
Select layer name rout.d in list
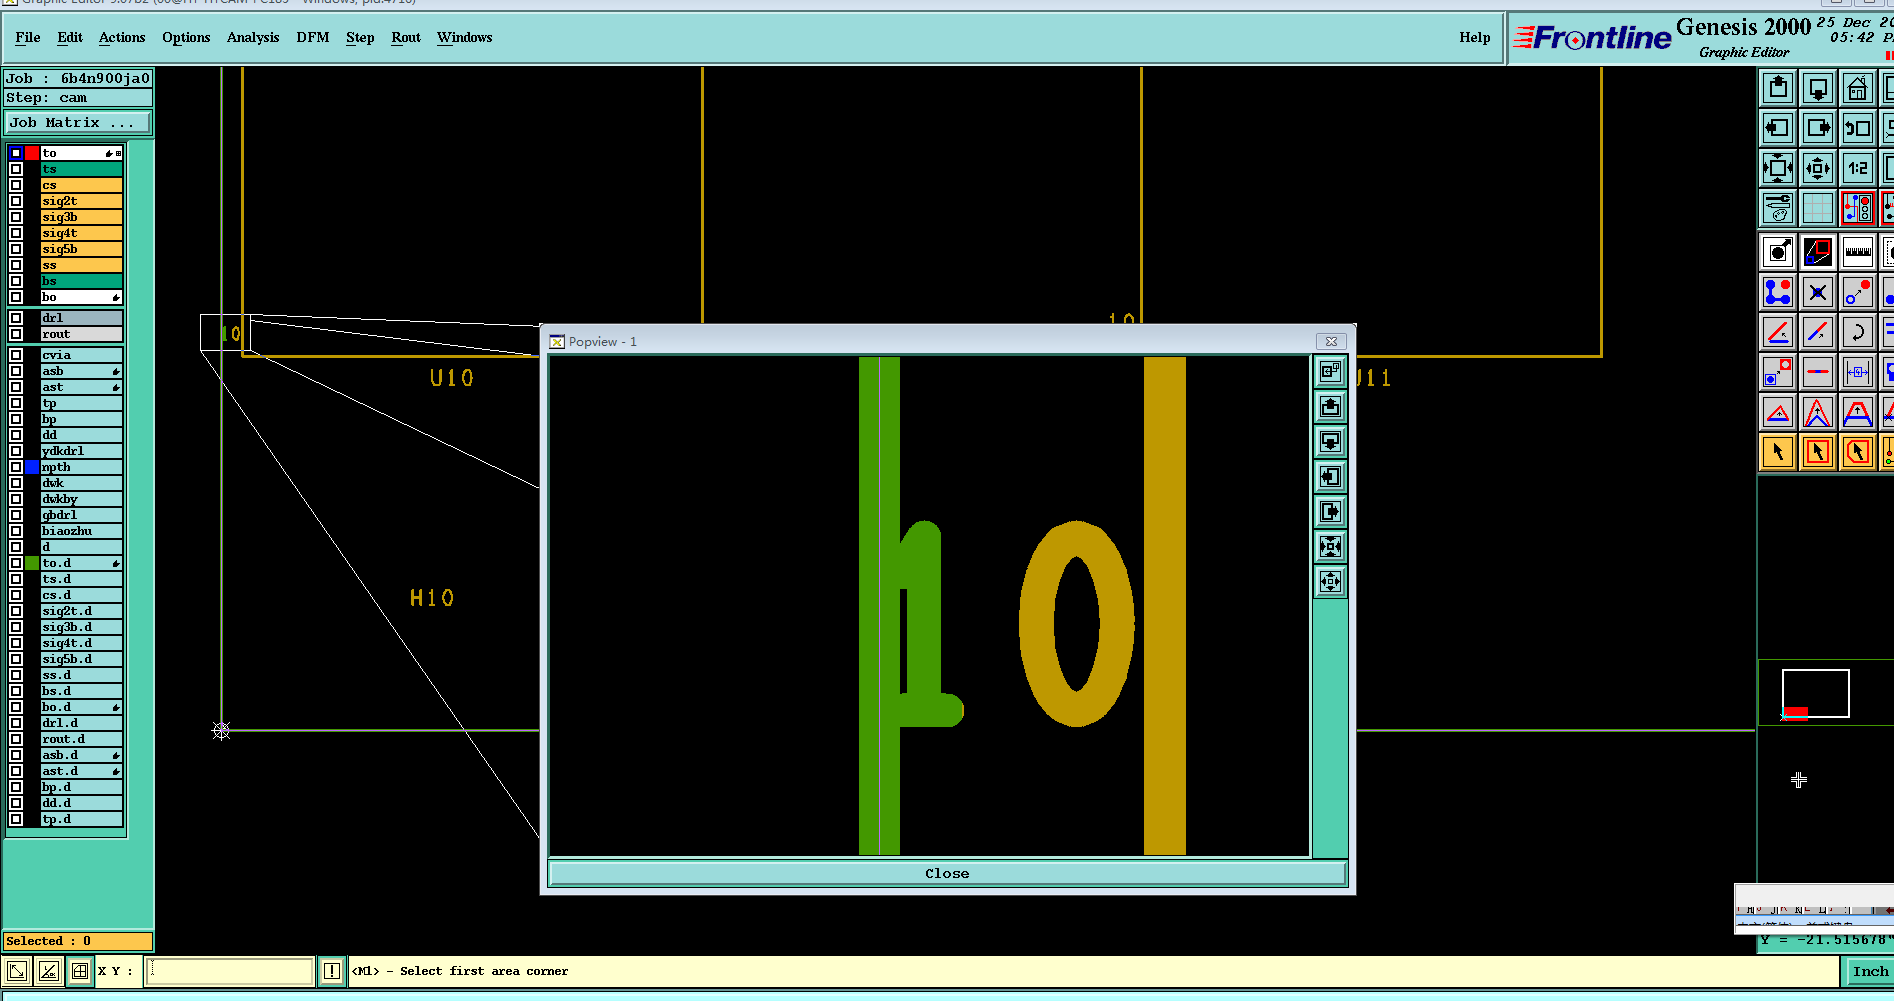[81, 739]
